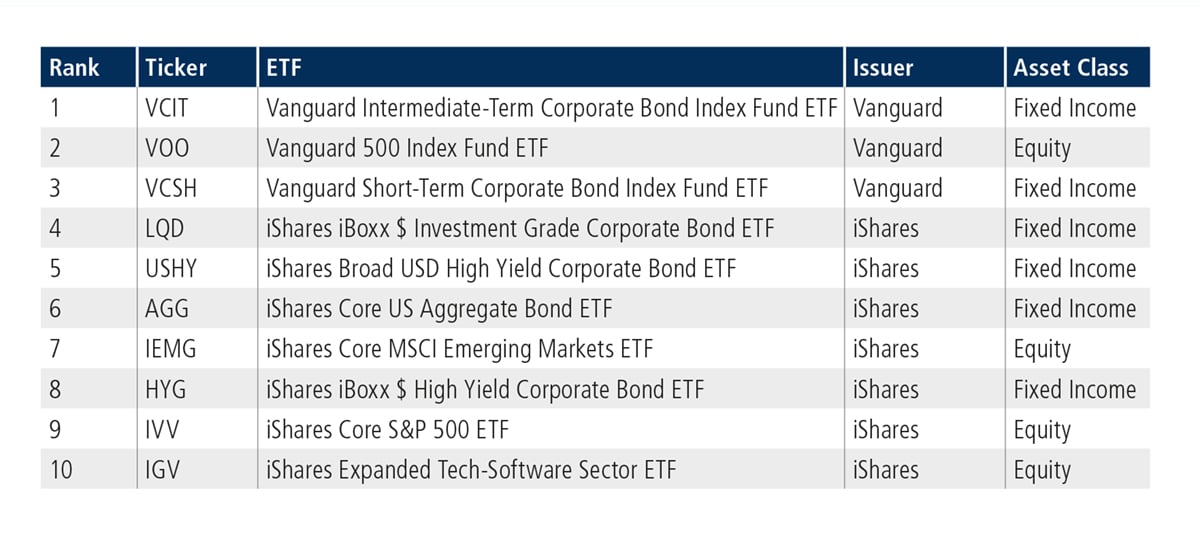The image size is (1200, 540).
Task: Select the HYG ticker cell
Action: pyautogui.click(x=196, y=389)
